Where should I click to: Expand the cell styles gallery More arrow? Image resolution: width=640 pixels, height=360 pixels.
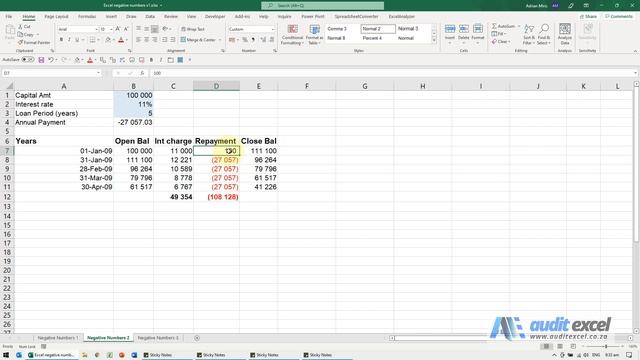coord(434,40)
